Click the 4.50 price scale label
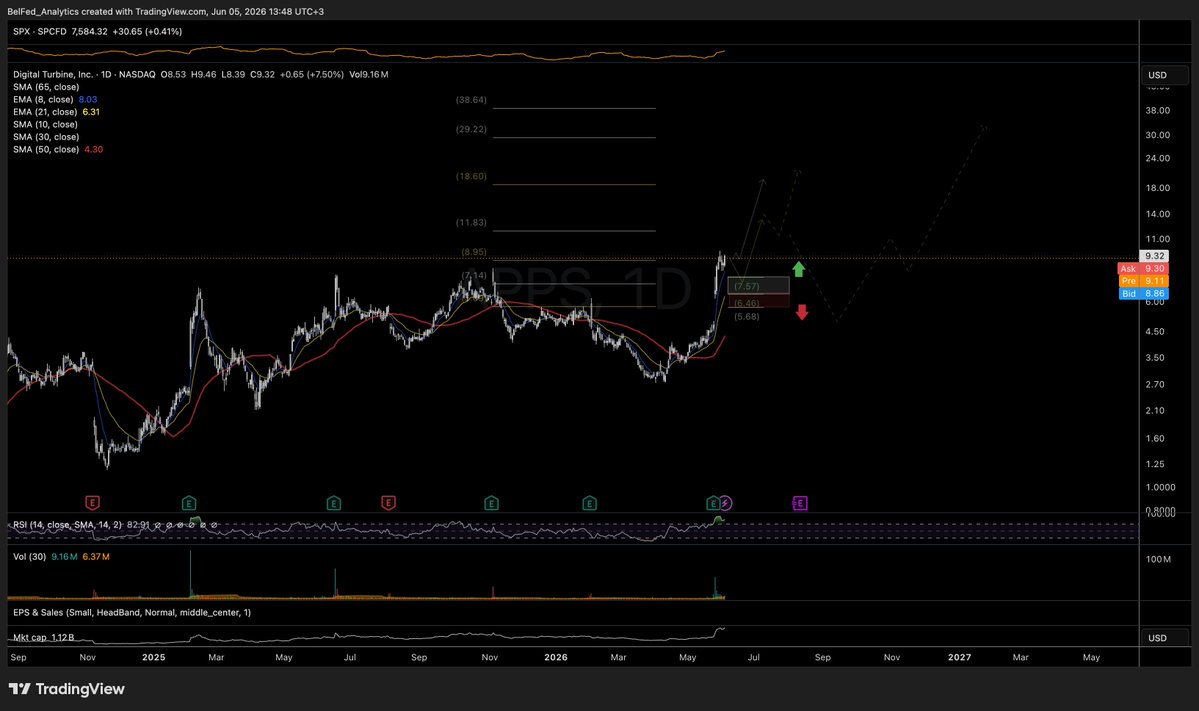 click(1155, 332)
